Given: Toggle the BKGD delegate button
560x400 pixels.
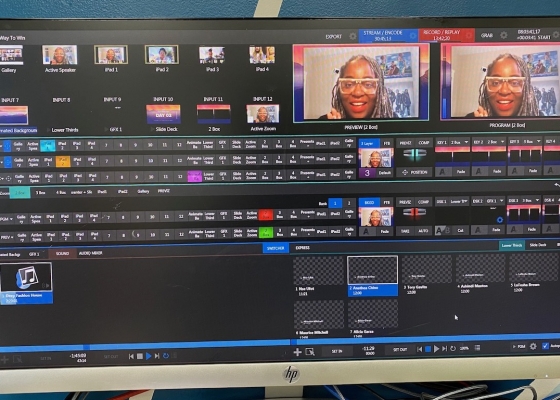Looking at the screenshot, I should coord(369,202).
